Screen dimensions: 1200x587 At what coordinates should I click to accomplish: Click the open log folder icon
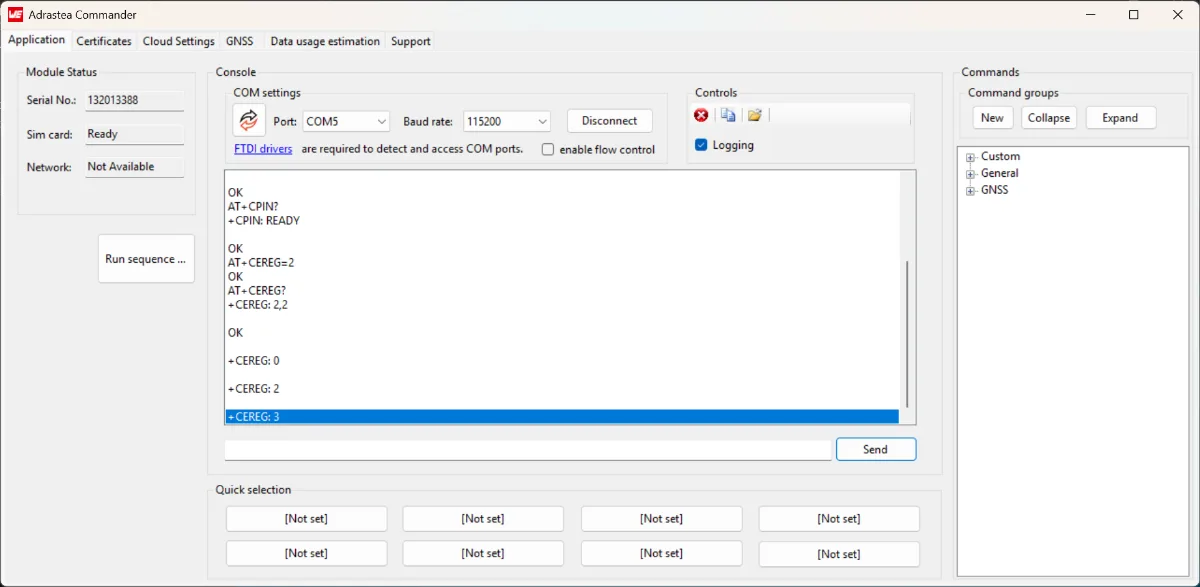click(x=755, y=115)
